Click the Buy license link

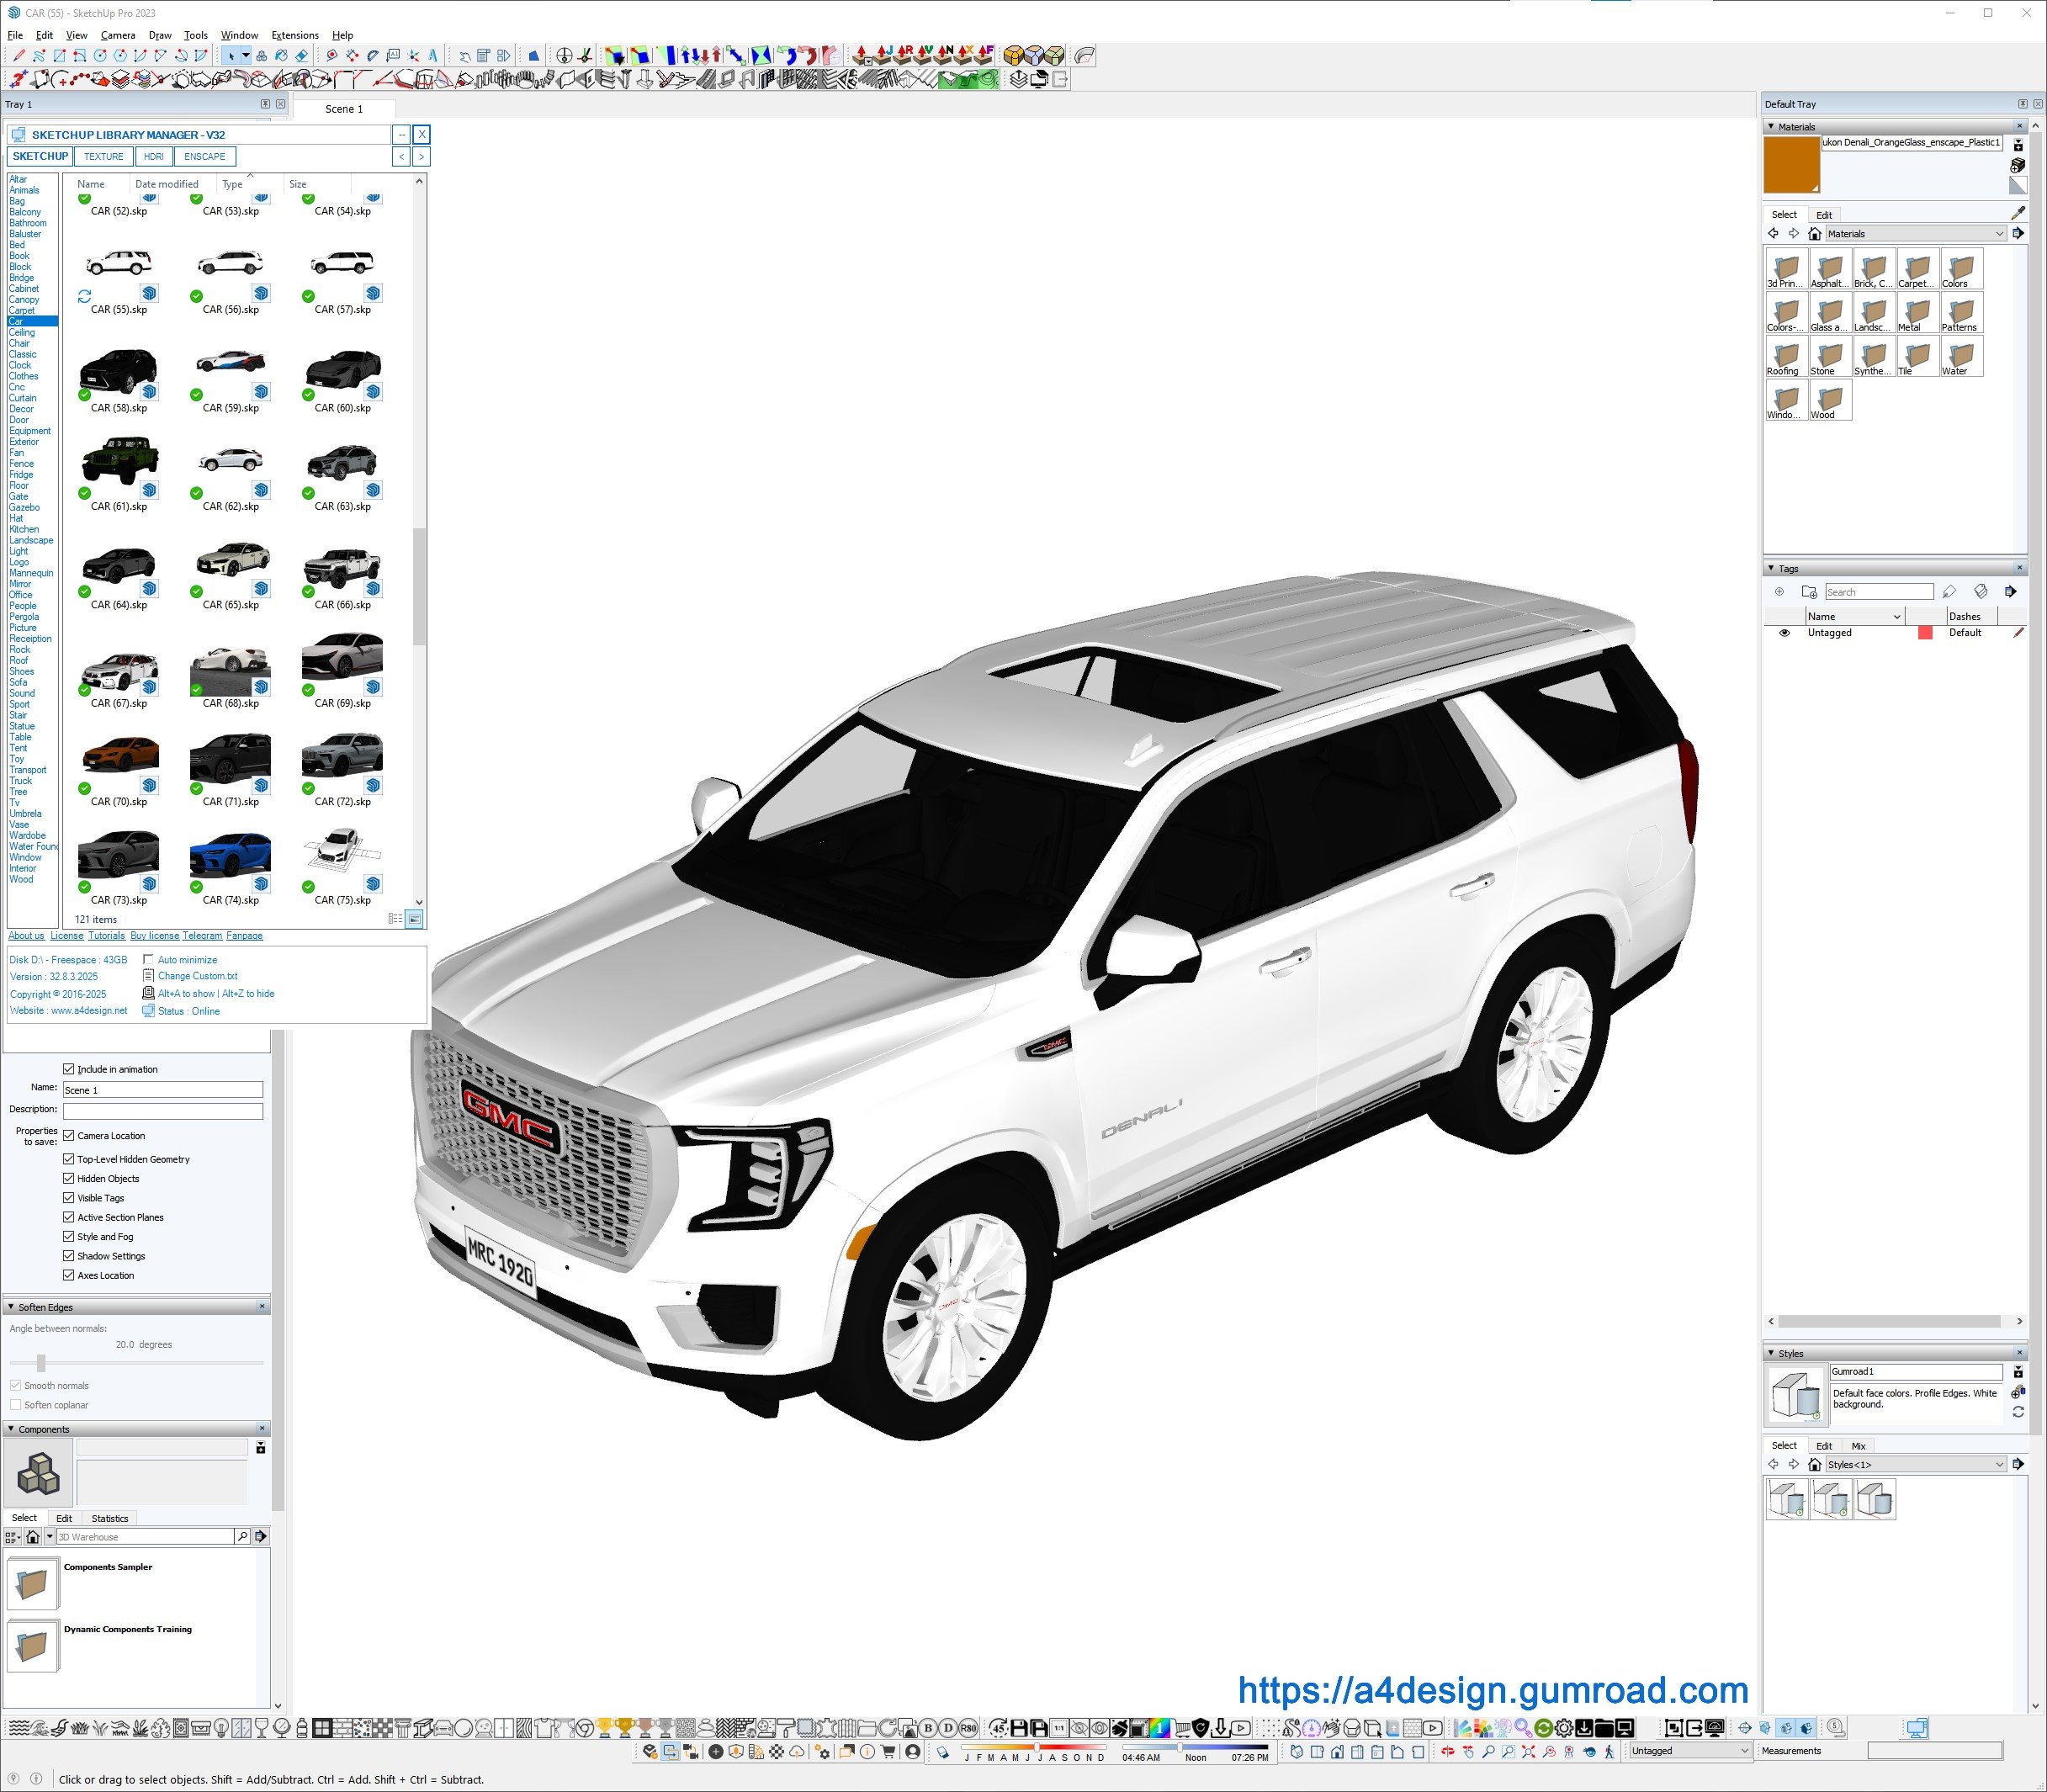(x=154, y=936)
